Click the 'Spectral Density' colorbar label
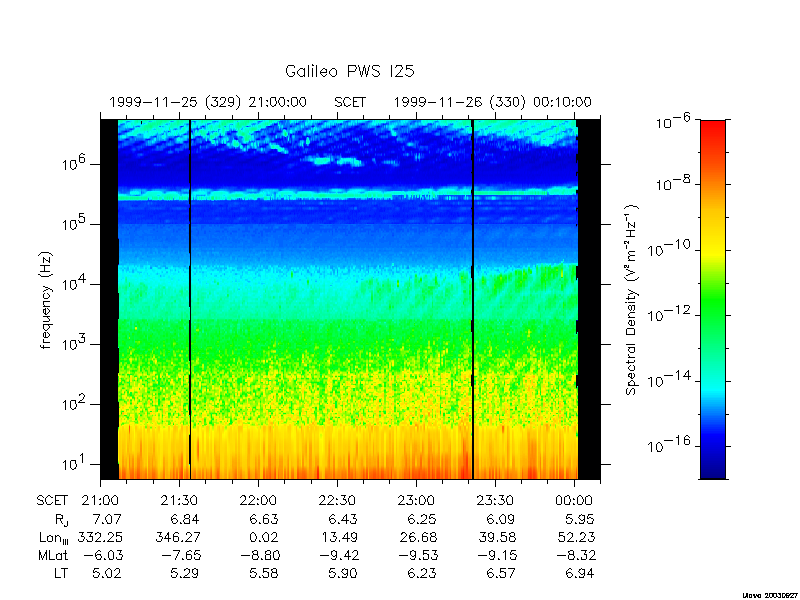This screenshot has width=800, height=600. (632, 300)
